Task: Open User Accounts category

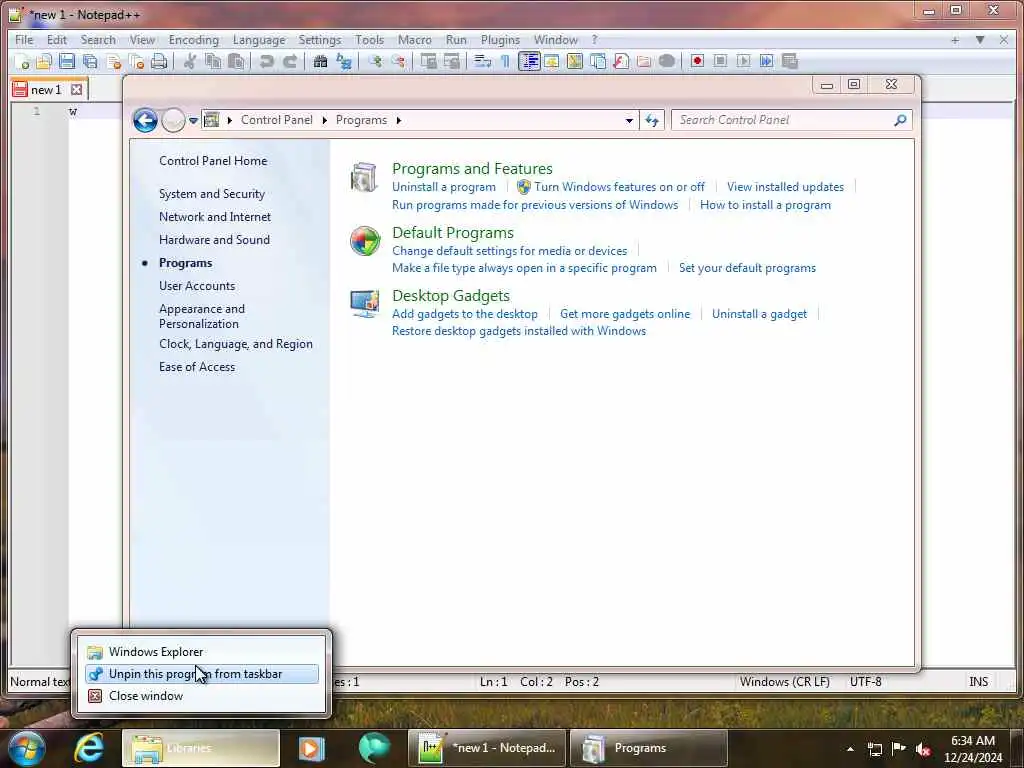Action: 197,286
